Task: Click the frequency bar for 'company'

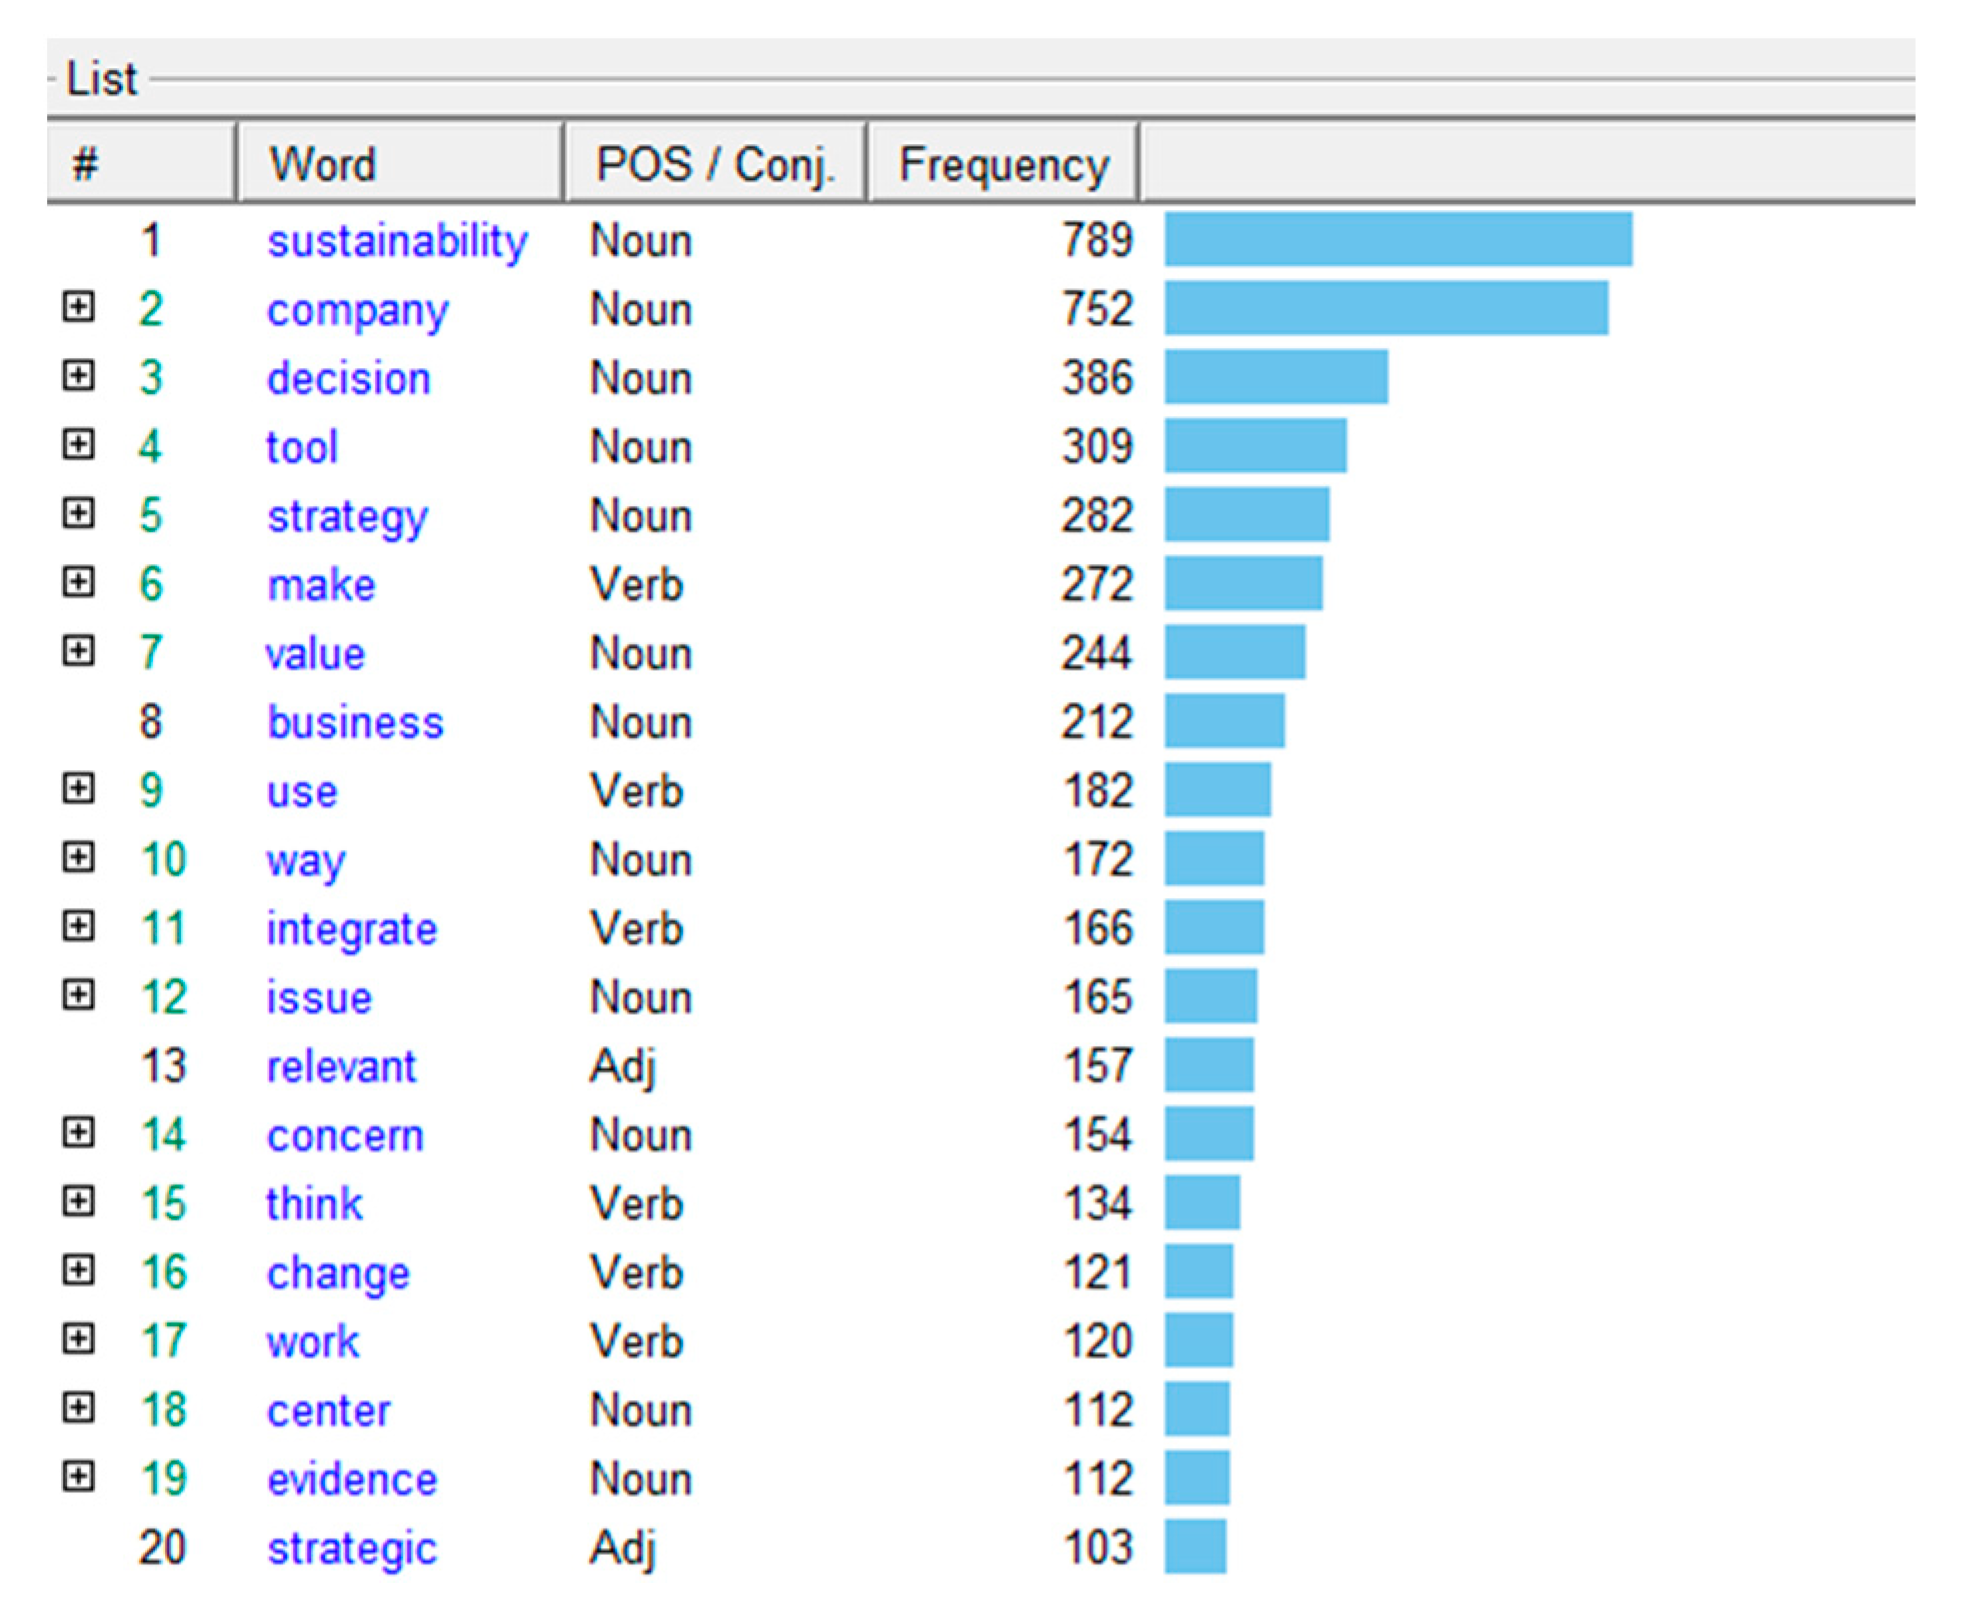Action: pyautogui.click(x=1386, y=308)
